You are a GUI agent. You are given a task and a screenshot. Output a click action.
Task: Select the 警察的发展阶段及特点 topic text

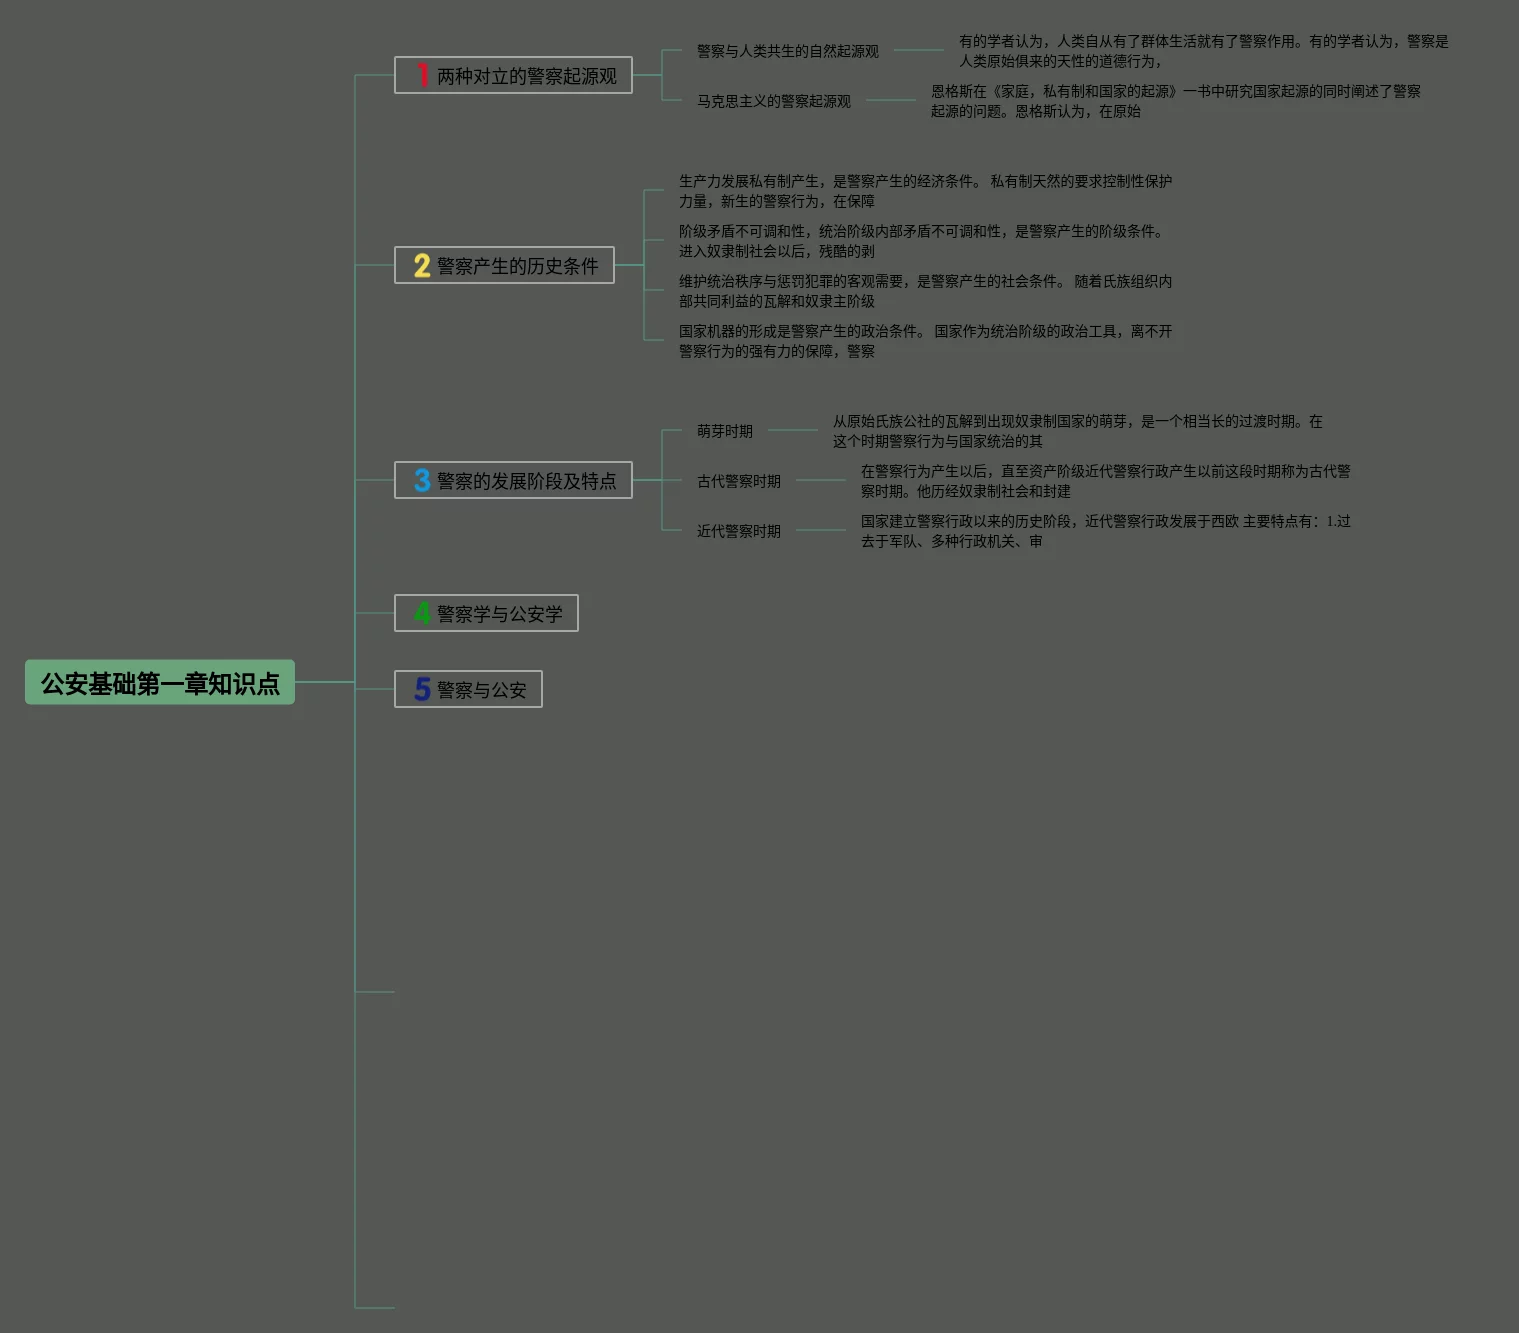click(x=527, y=481)
